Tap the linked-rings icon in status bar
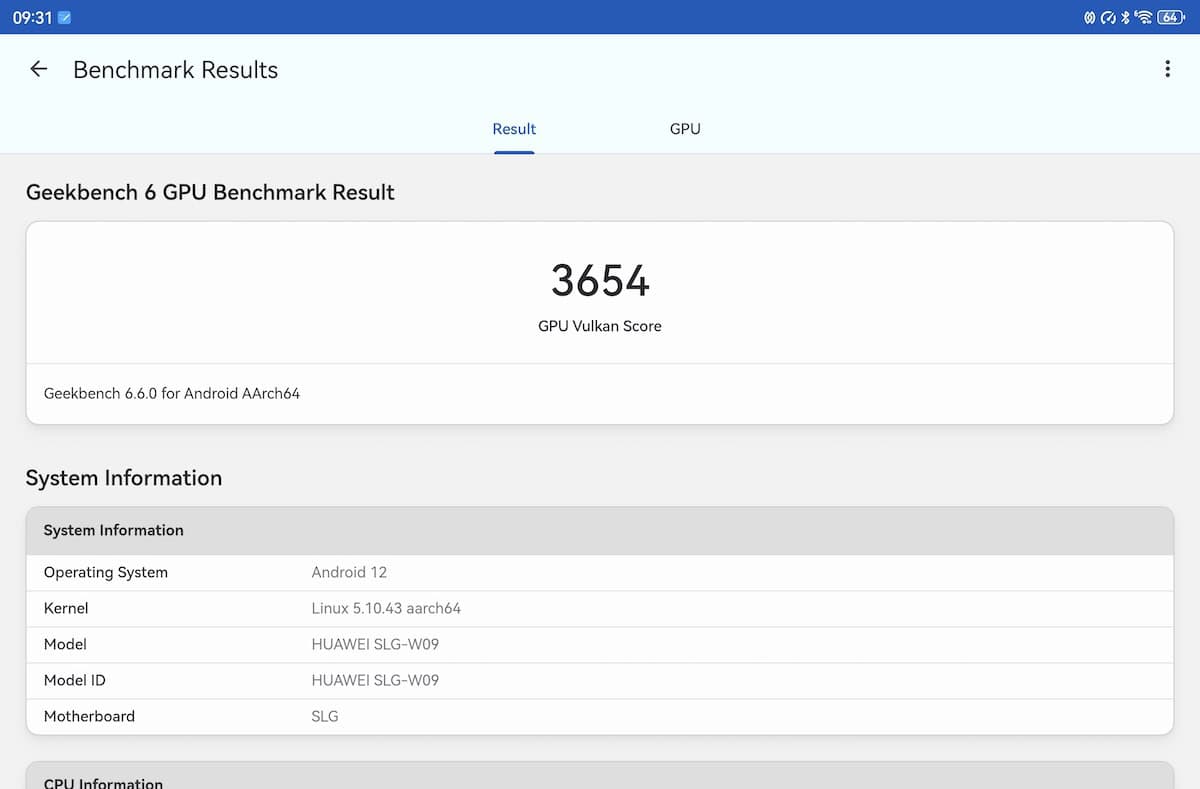The width and height of the screenshot is (1200, 789). pyautogui.click(x=1089, y=18)
